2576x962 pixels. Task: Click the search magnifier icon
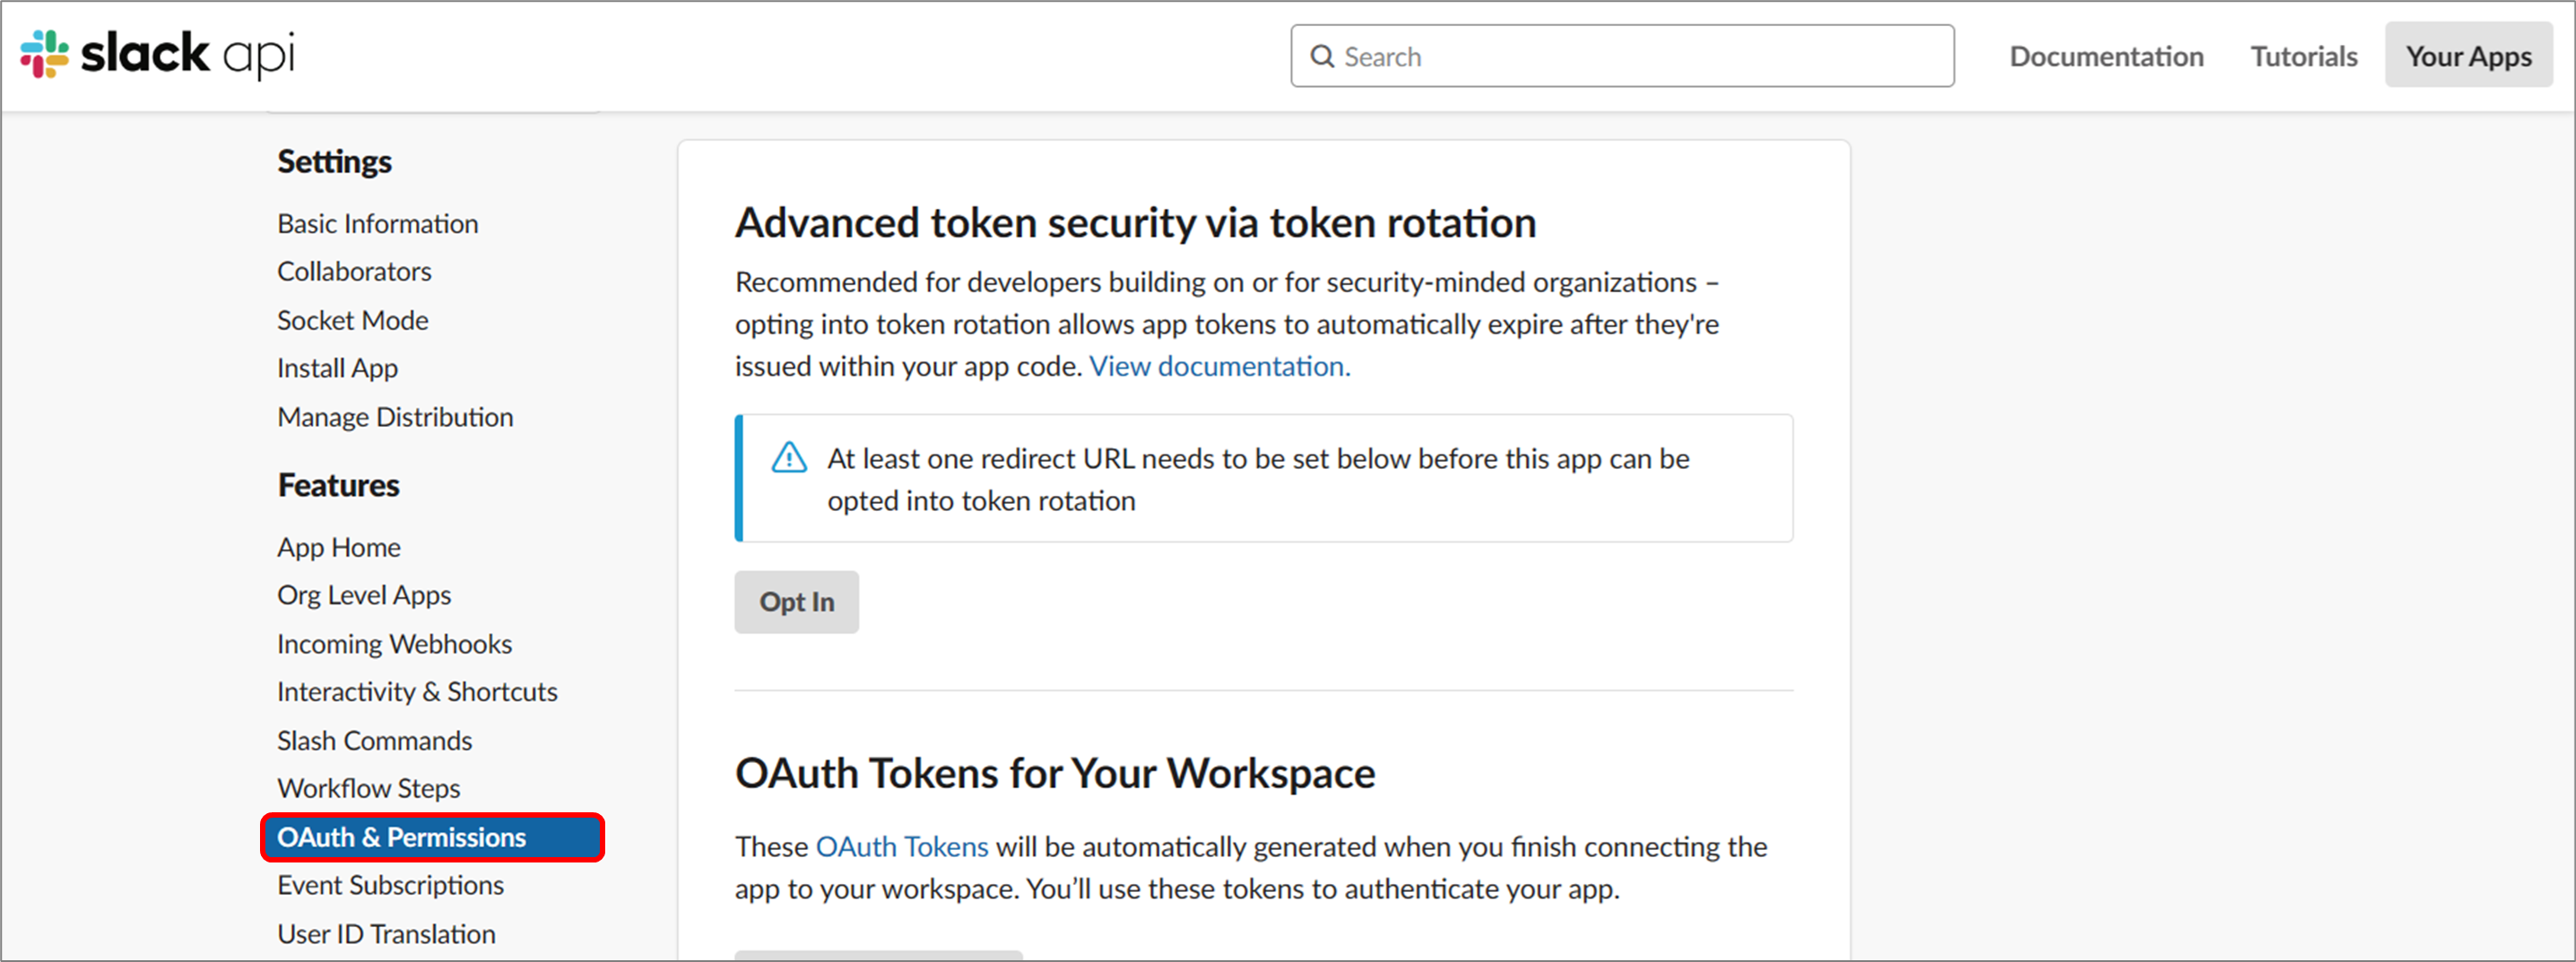click(x=1322, y=57)
